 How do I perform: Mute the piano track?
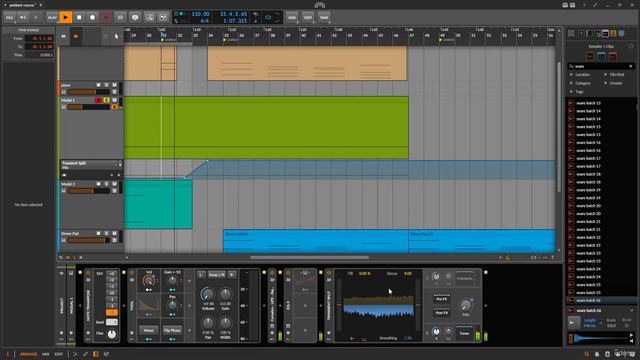click(x=114, y=85)
